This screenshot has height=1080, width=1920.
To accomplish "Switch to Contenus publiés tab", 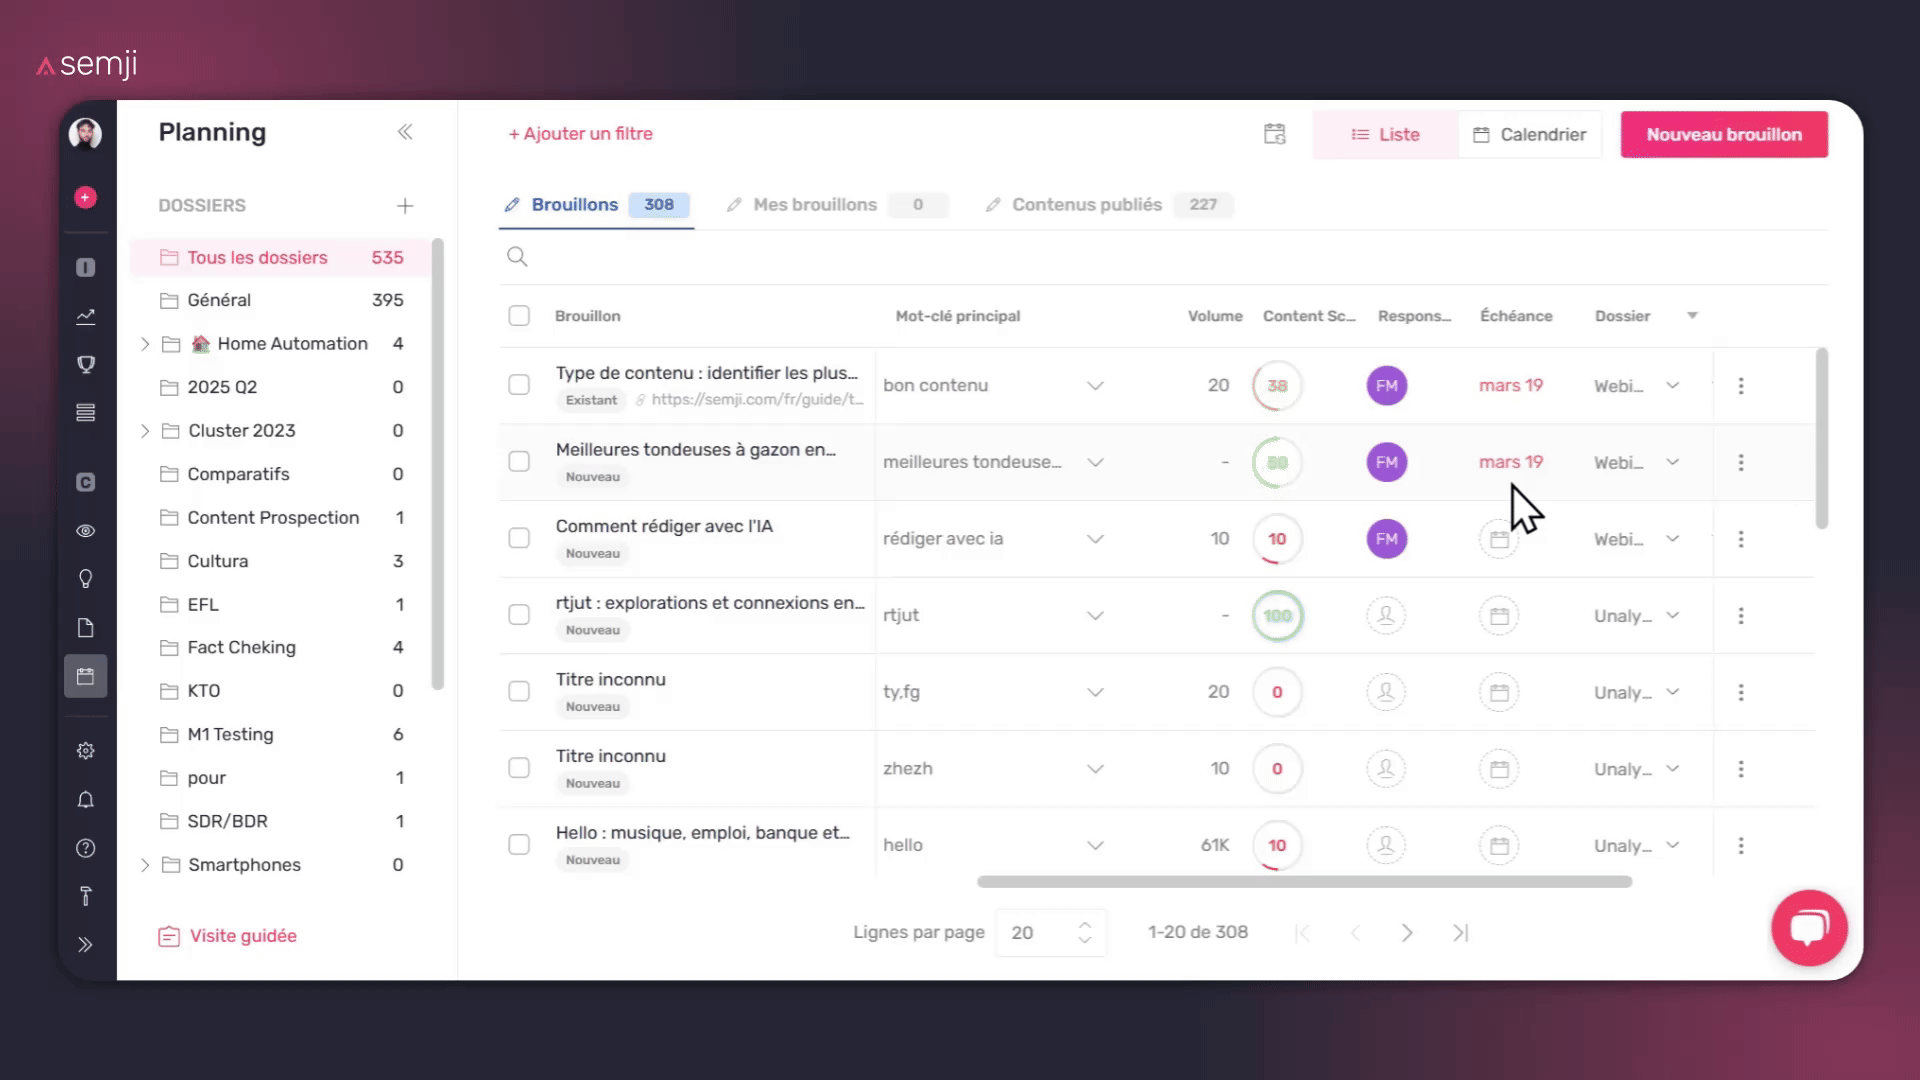I will (x=1108, y=205).
